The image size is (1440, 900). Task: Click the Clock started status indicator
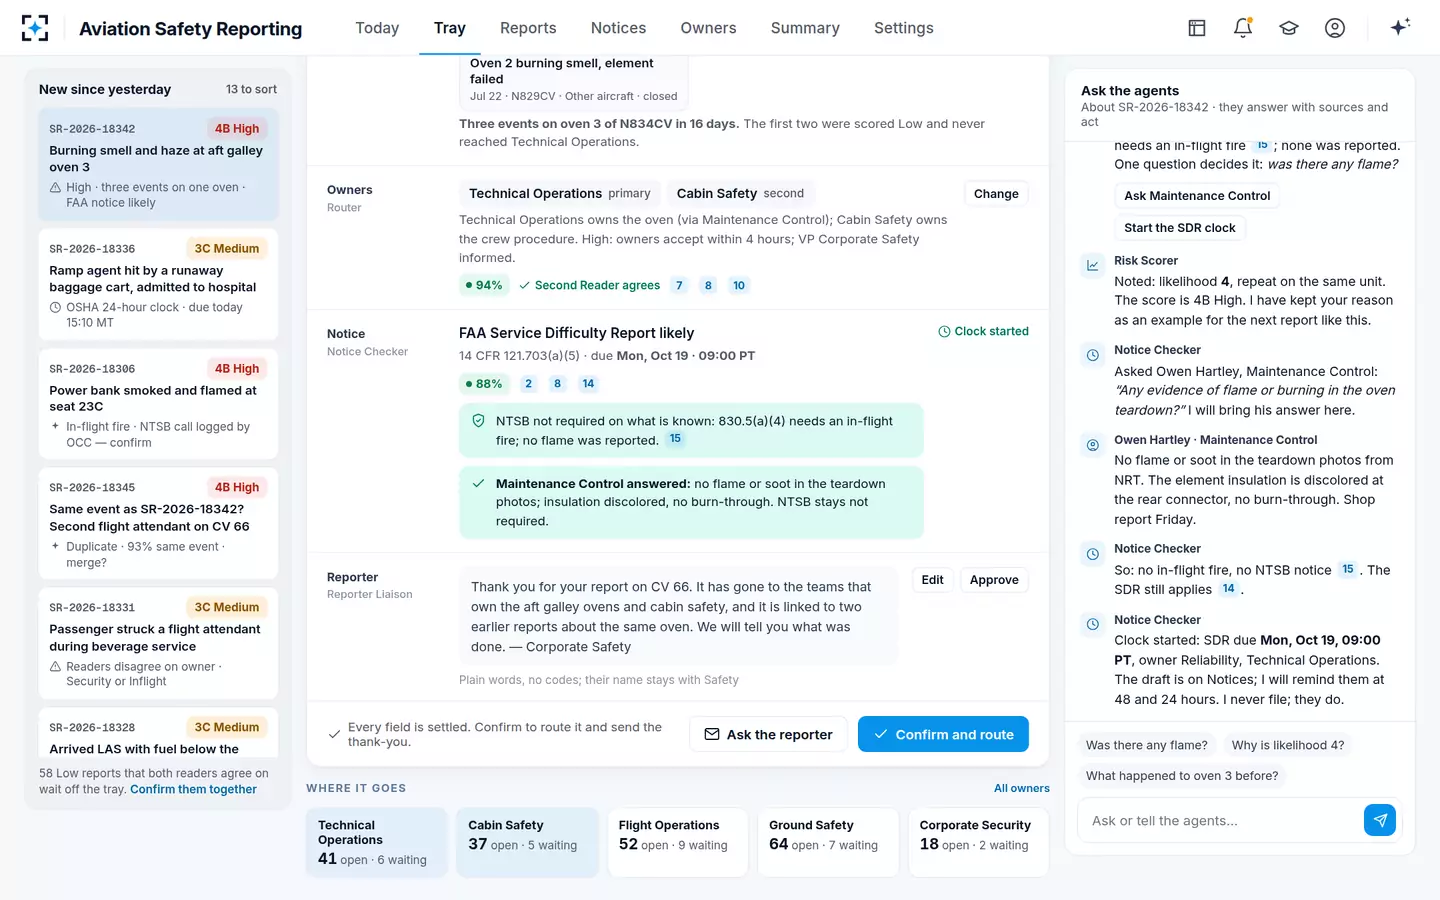[x=983, y=331]
